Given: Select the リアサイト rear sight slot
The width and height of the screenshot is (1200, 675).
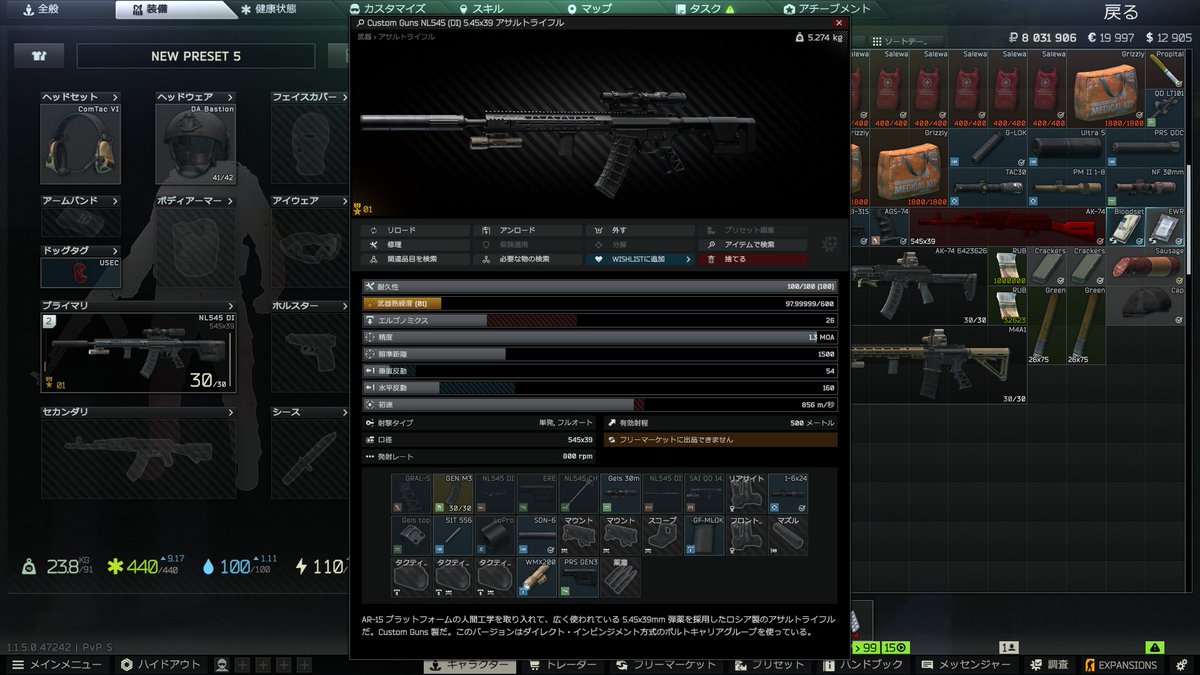Looking at the screenshot, I should [745, 494].
